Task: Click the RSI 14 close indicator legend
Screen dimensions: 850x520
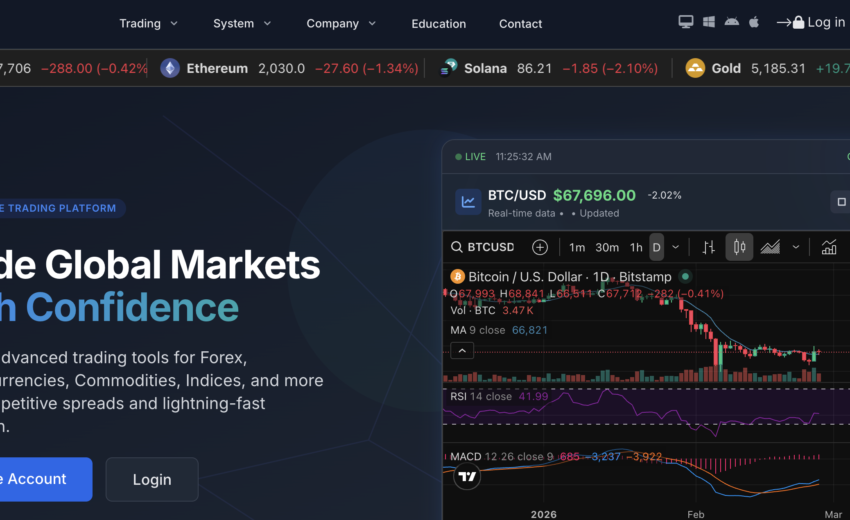Action: point(499,396)
